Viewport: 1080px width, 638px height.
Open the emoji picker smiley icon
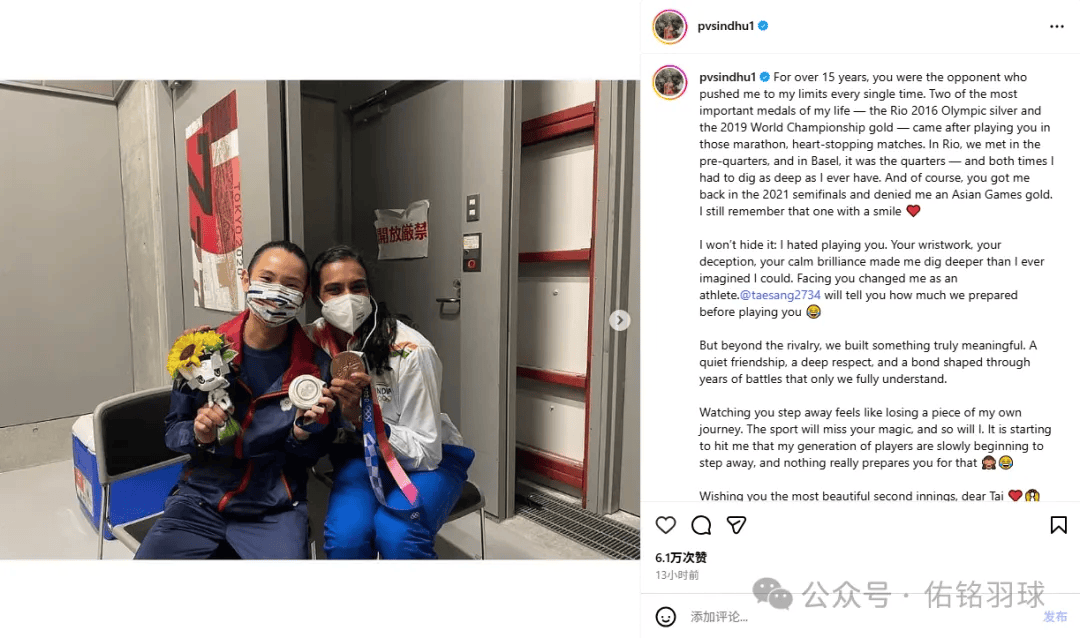[665, 617]
